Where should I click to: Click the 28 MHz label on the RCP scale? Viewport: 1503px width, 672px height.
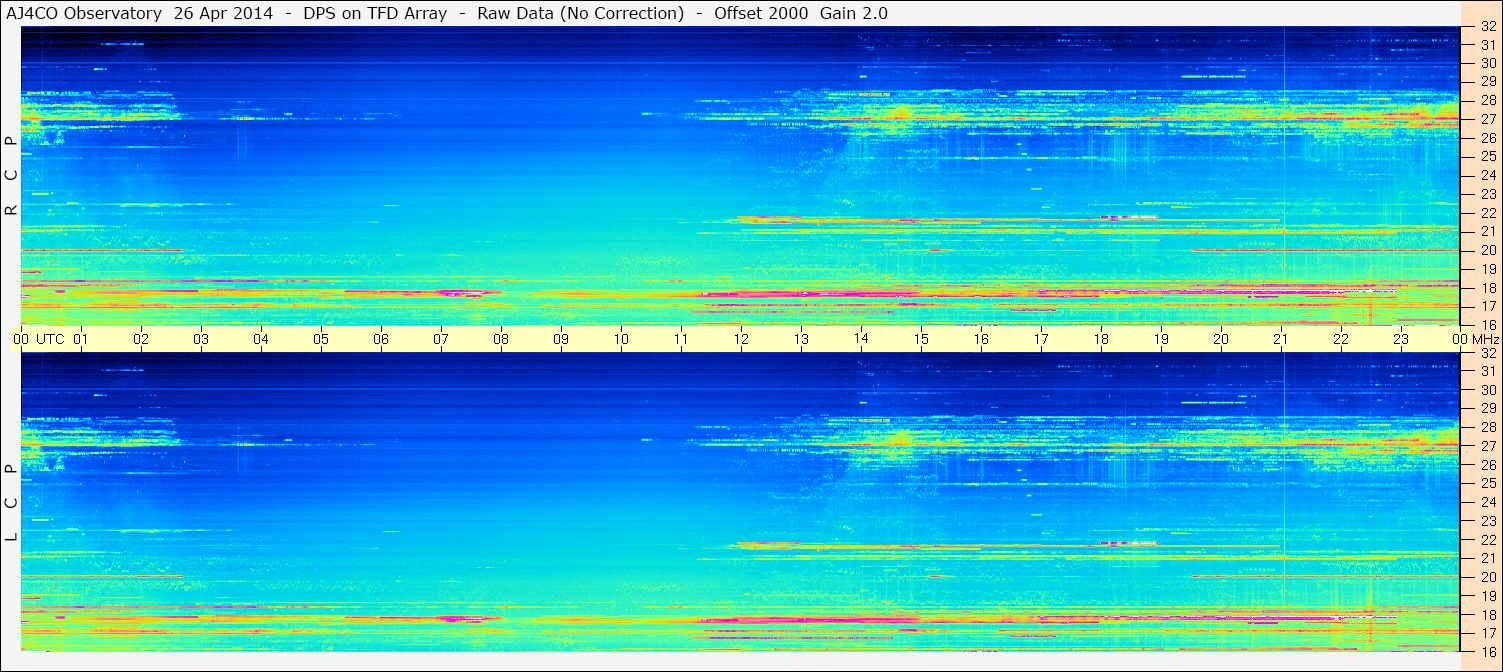[x=1488, y=100]
